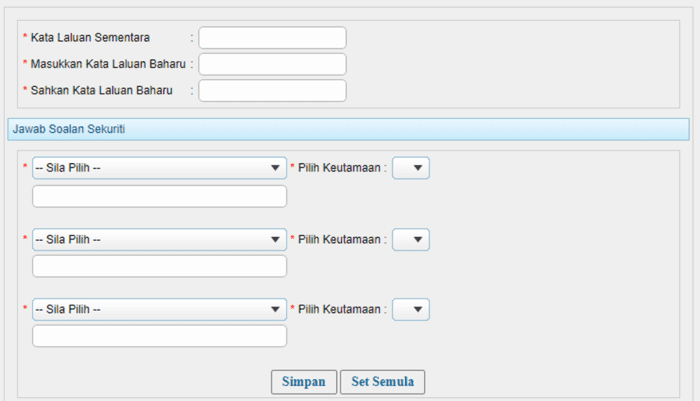Screen dimensions: 700x401
Task: Expand the second Pilih Keutamaan dropdown
Action: 411,239
